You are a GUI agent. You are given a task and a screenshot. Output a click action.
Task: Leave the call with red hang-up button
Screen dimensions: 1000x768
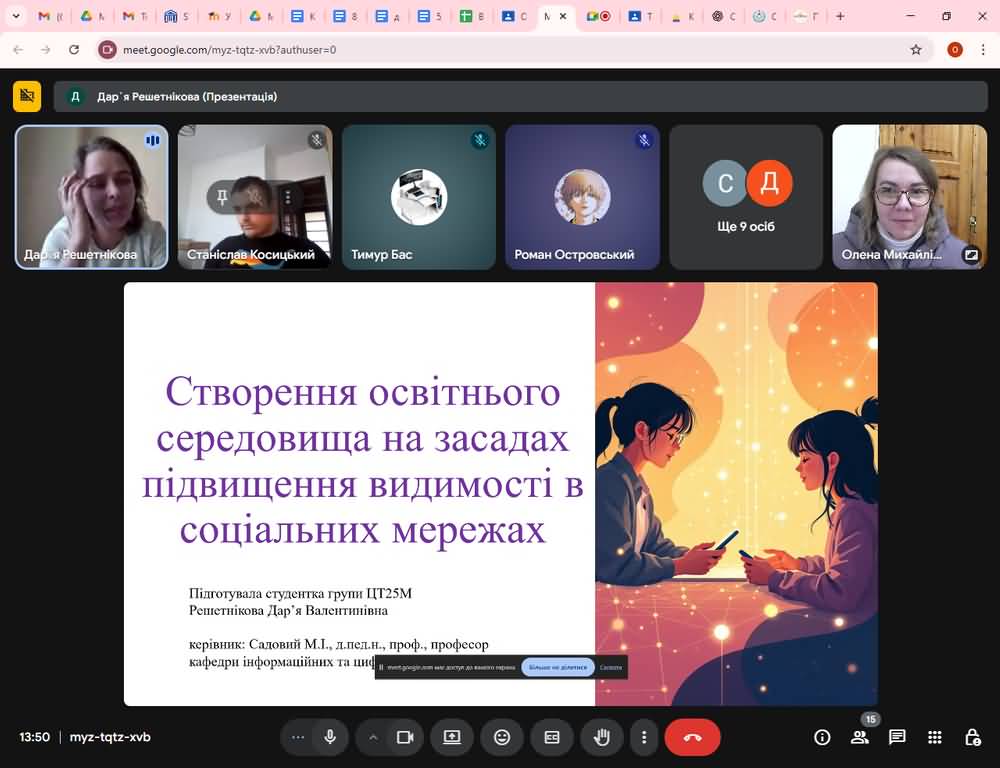pos(692,737)
